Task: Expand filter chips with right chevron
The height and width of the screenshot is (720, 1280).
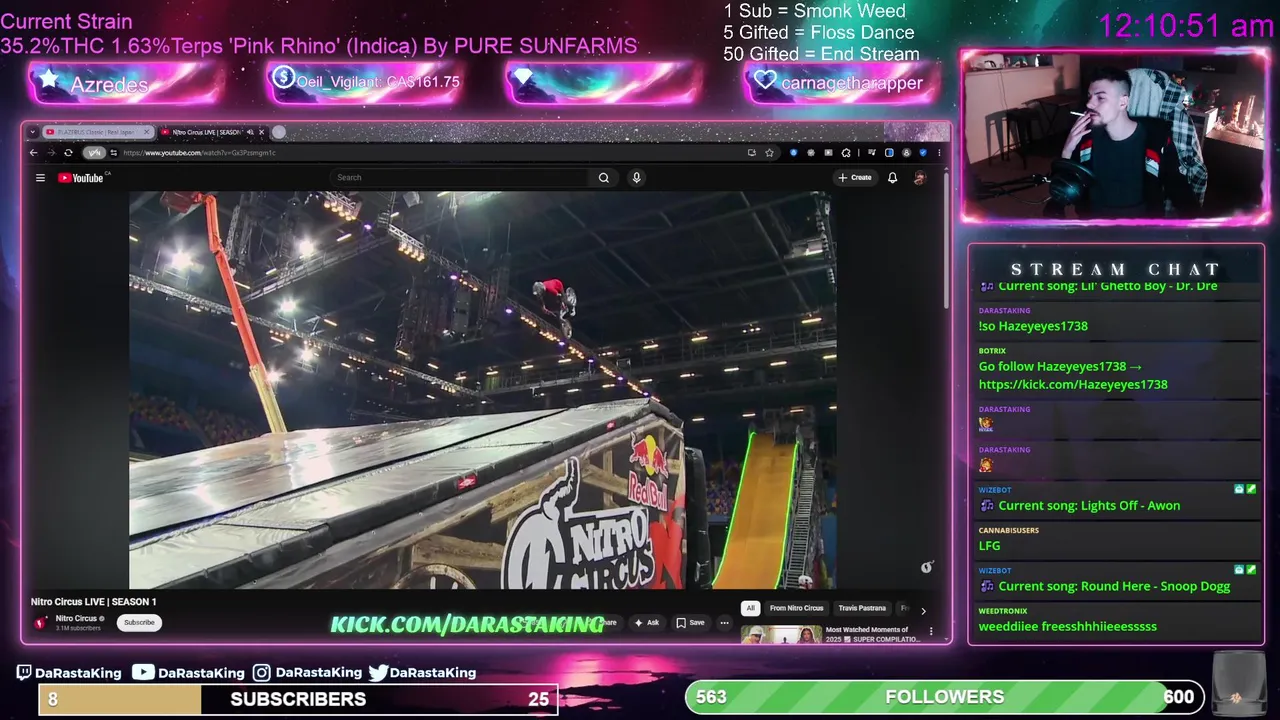Action: point(923,610)
